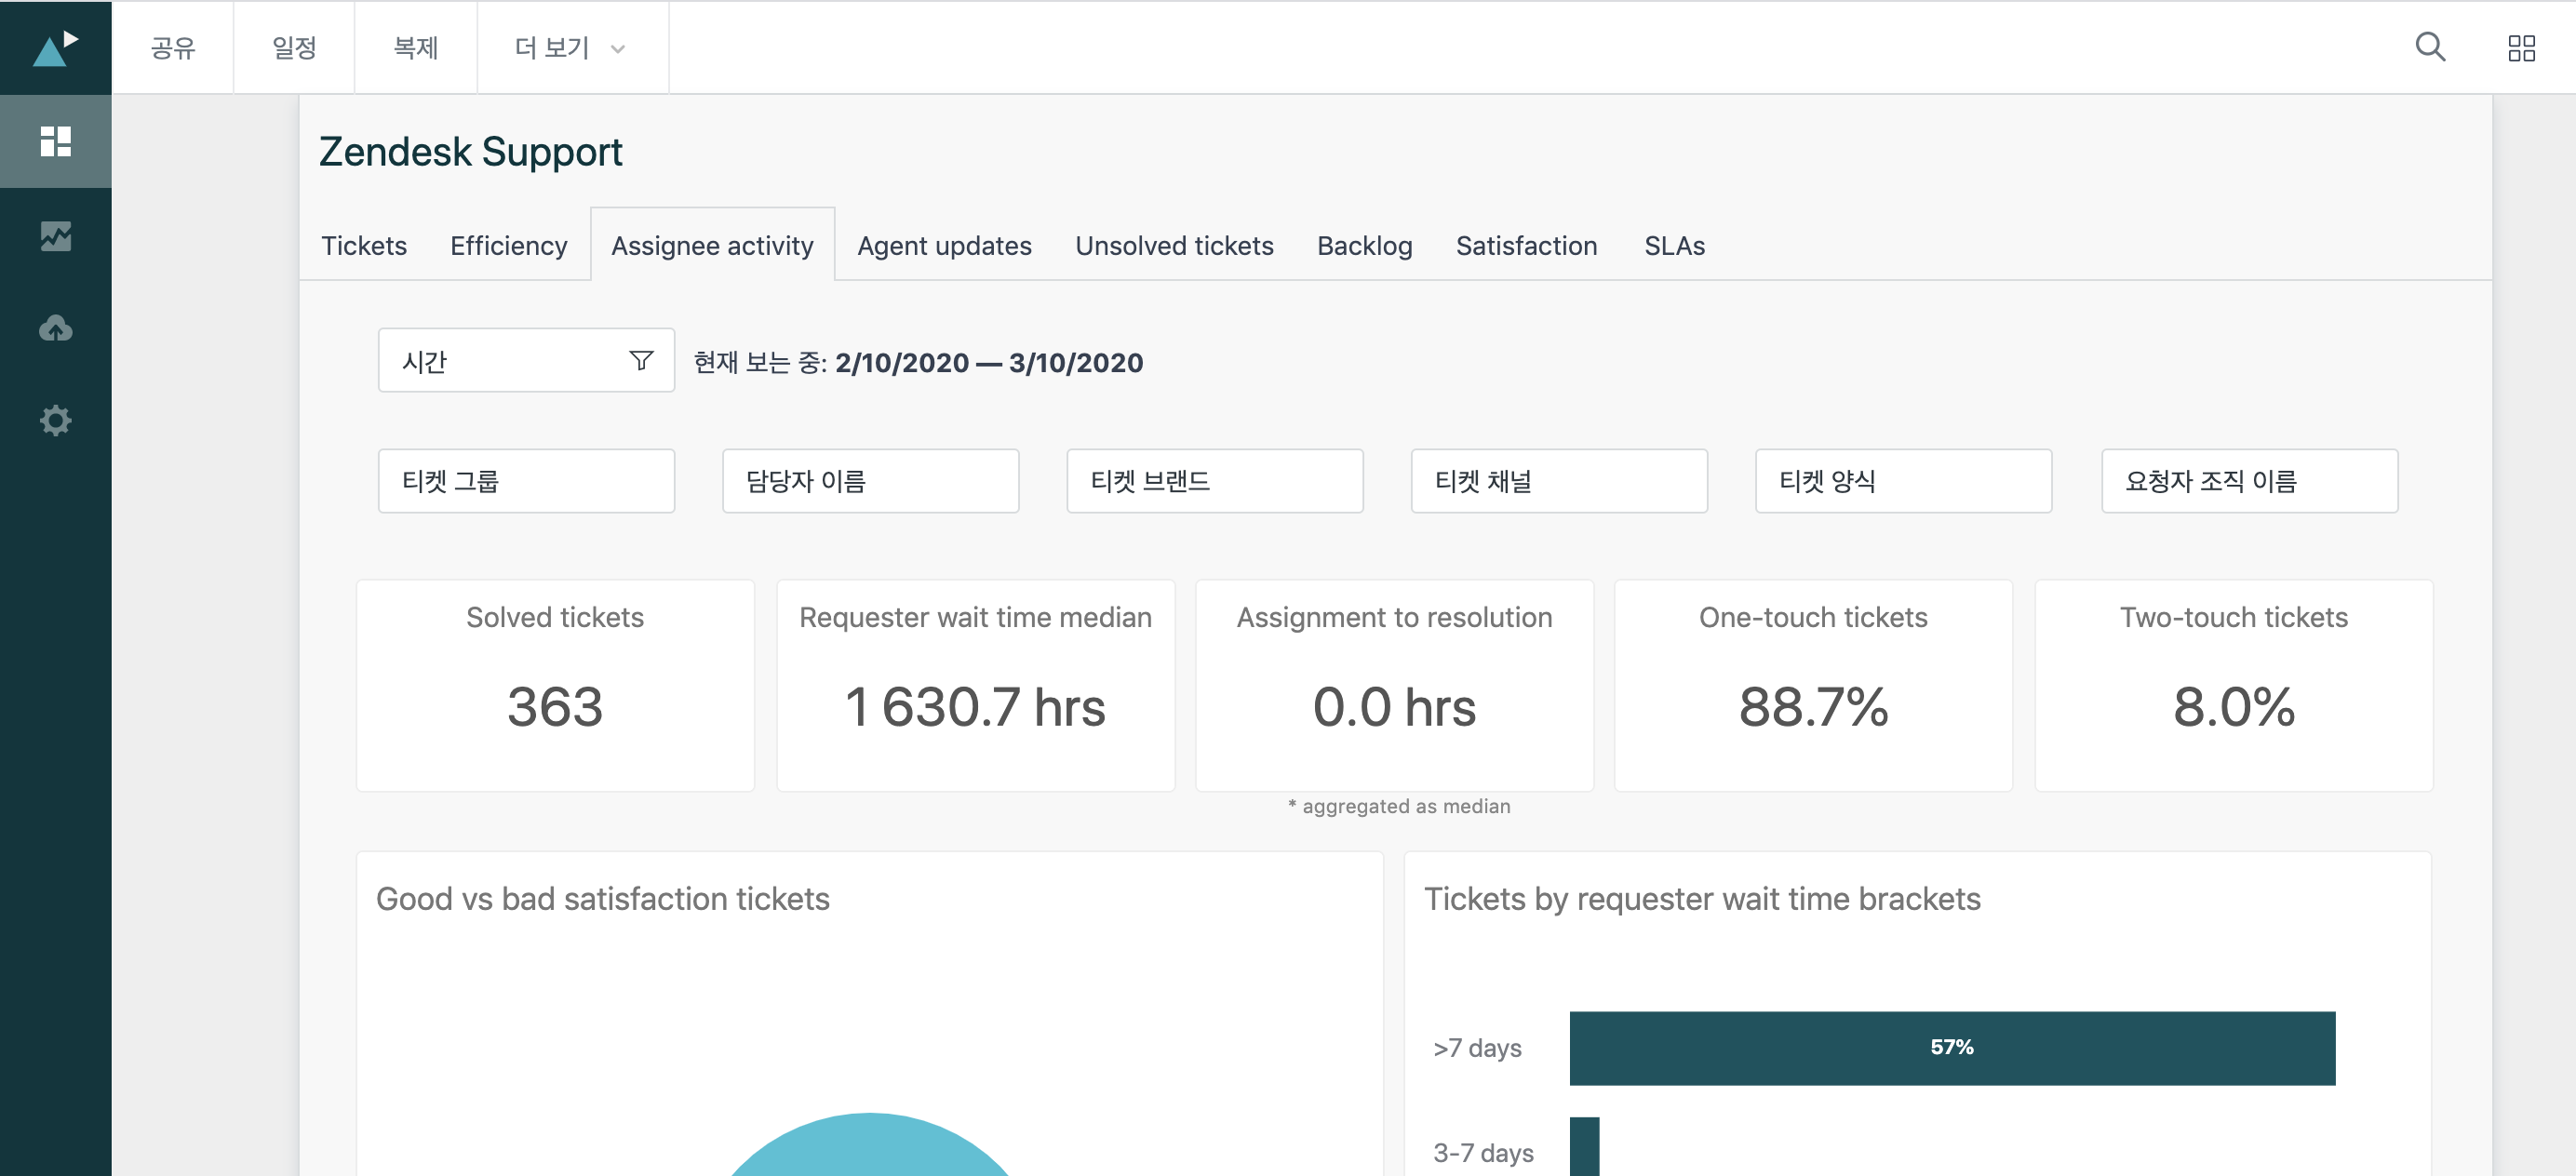Open the 티켓 브랜드 filter
This screenshot has height=1176, width=2576.
(1214, 481)
